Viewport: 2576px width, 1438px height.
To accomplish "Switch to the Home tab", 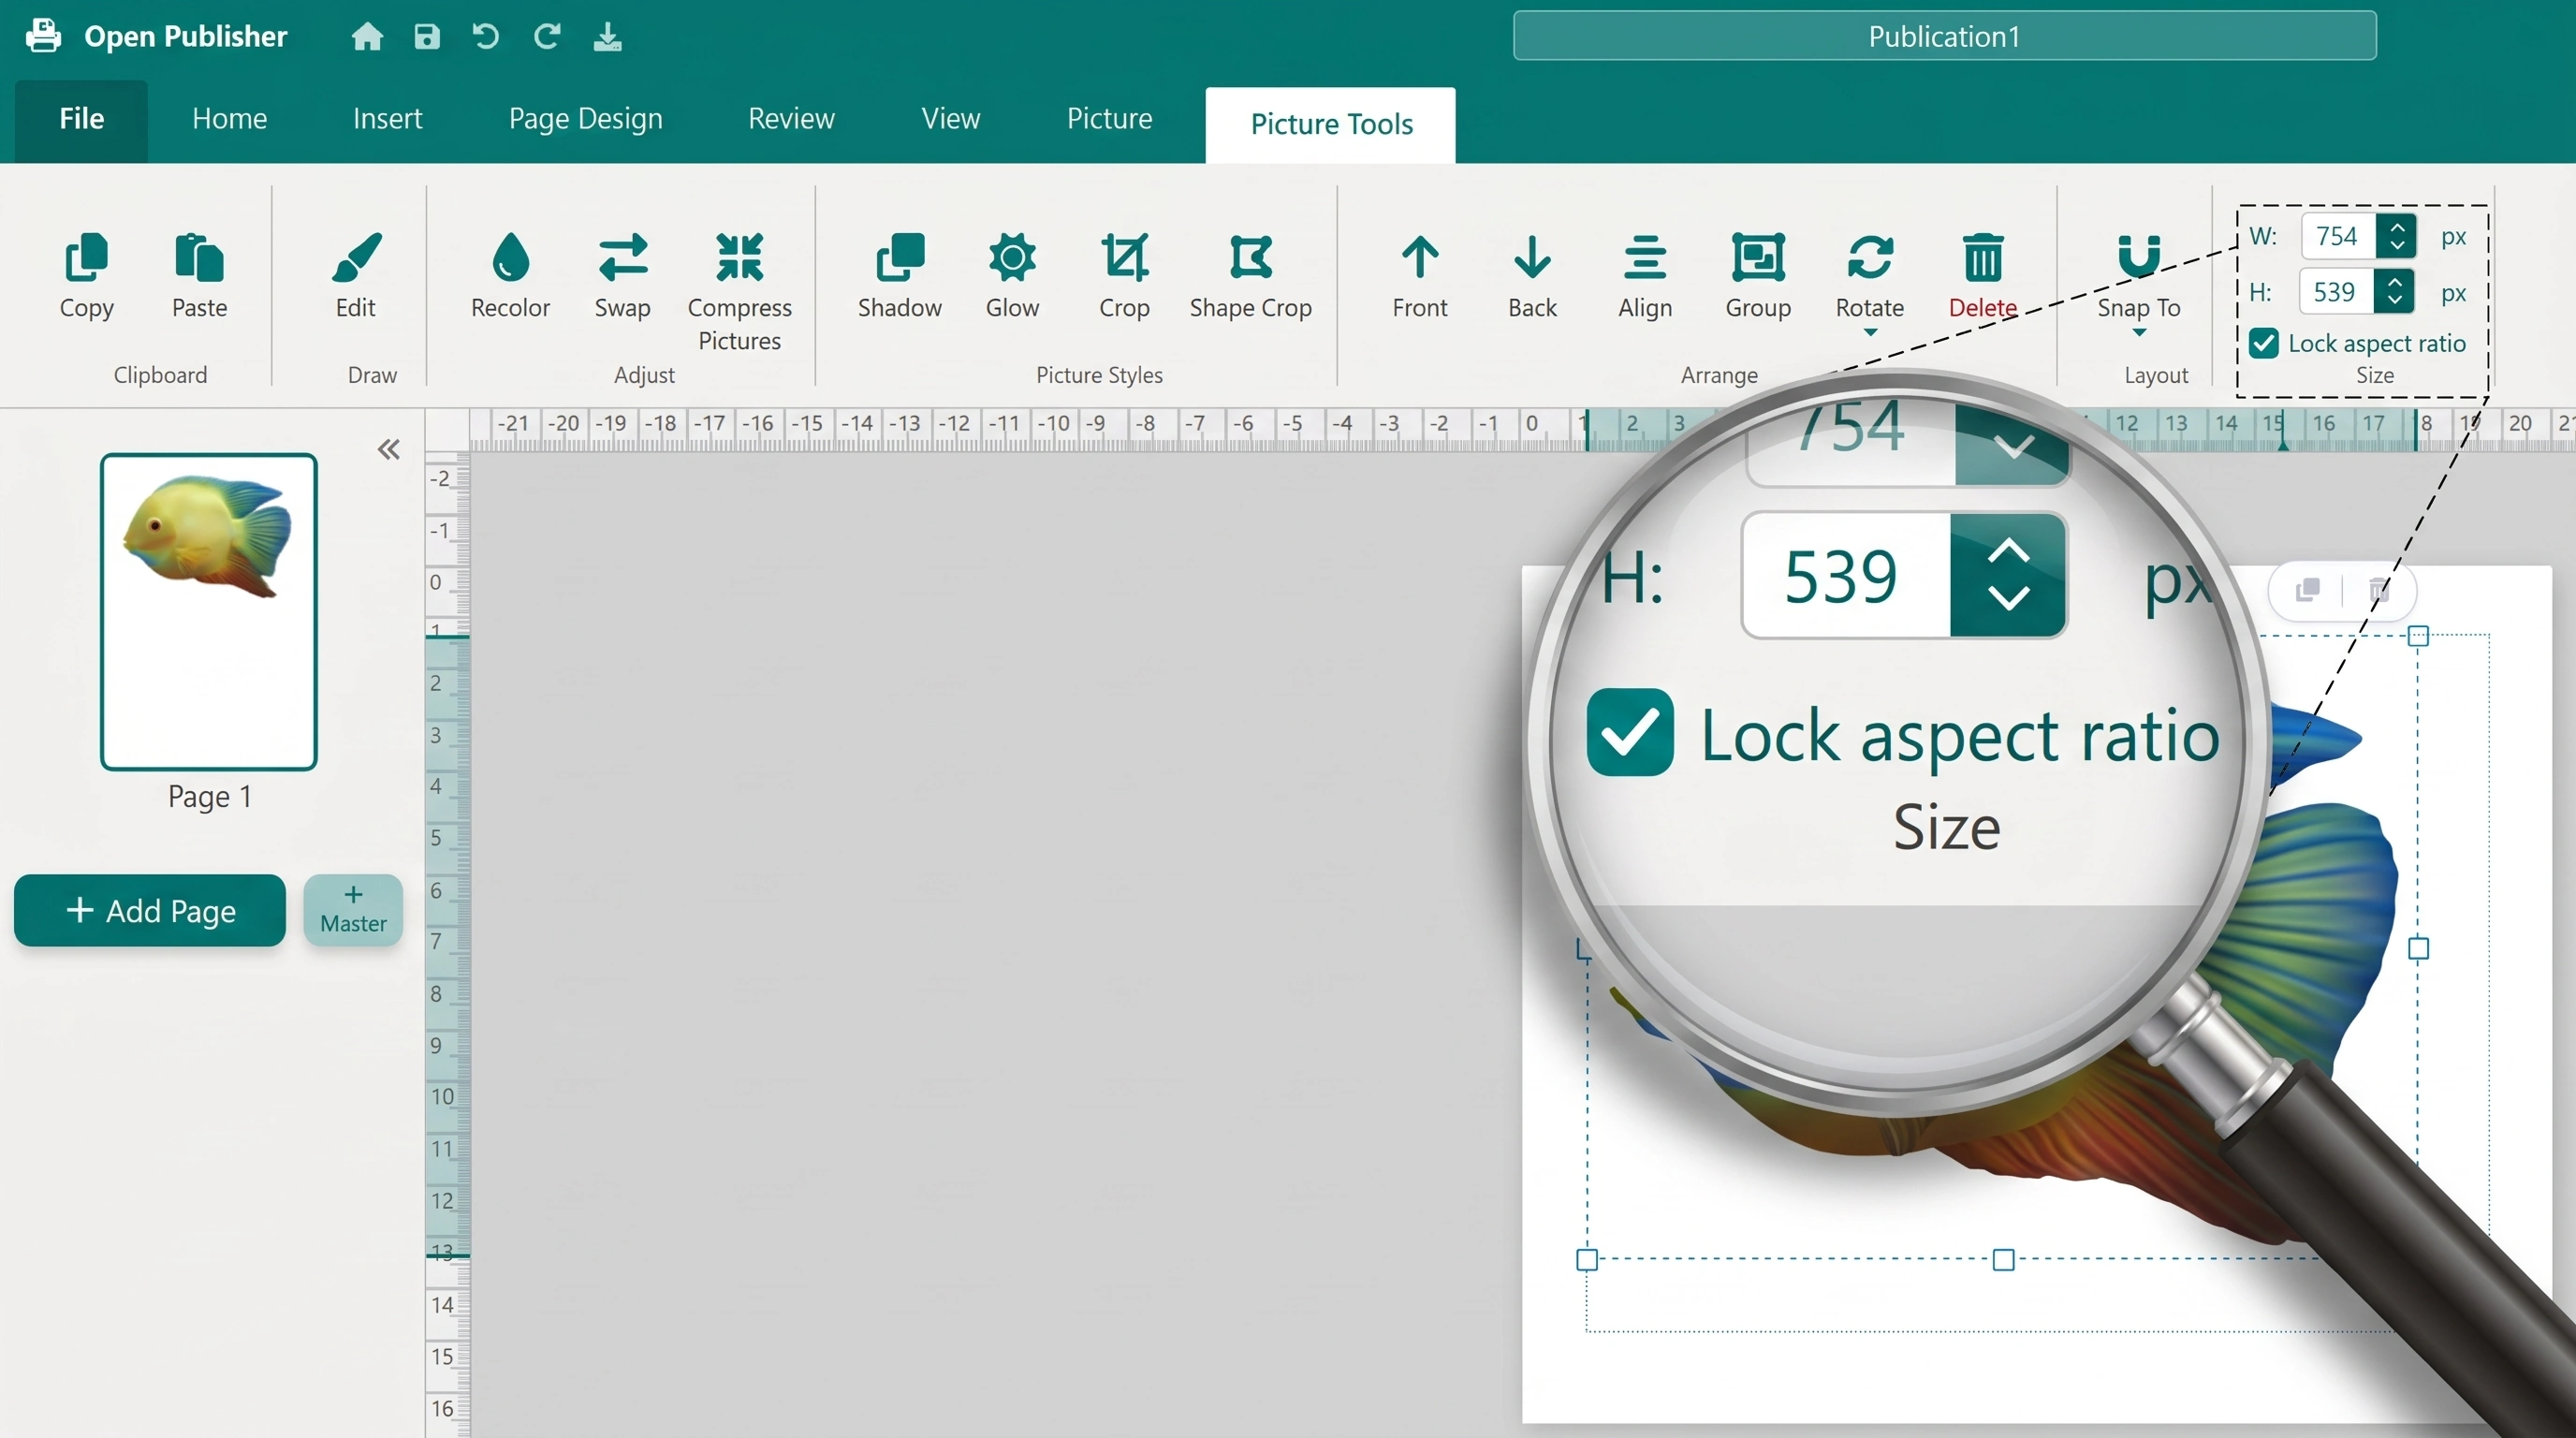I will [x=229, y=119].
